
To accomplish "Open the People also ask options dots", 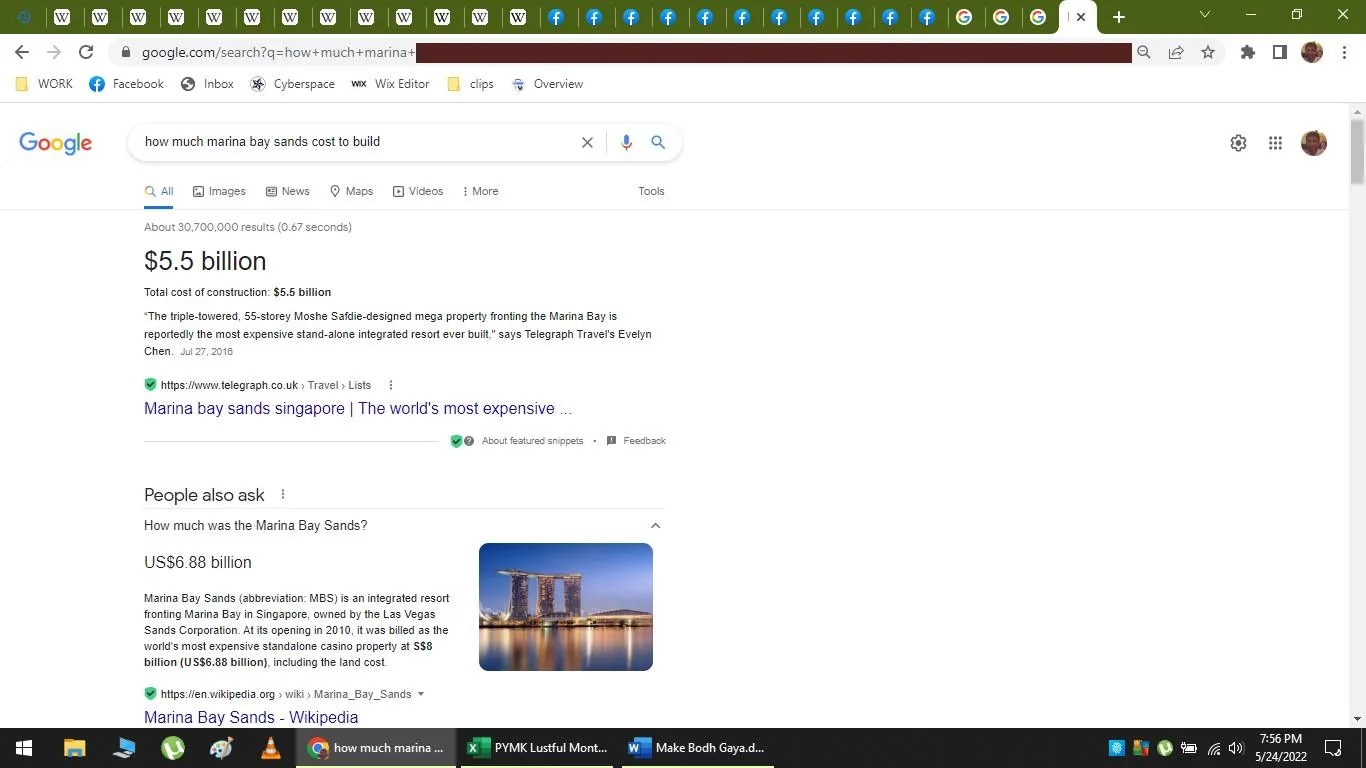I will pos(283,494).
